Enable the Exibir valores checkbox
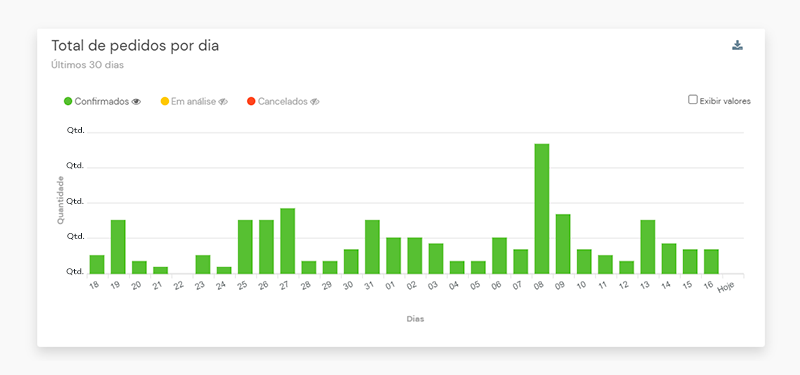Screen dimensions: 800x375 (692, 99)
